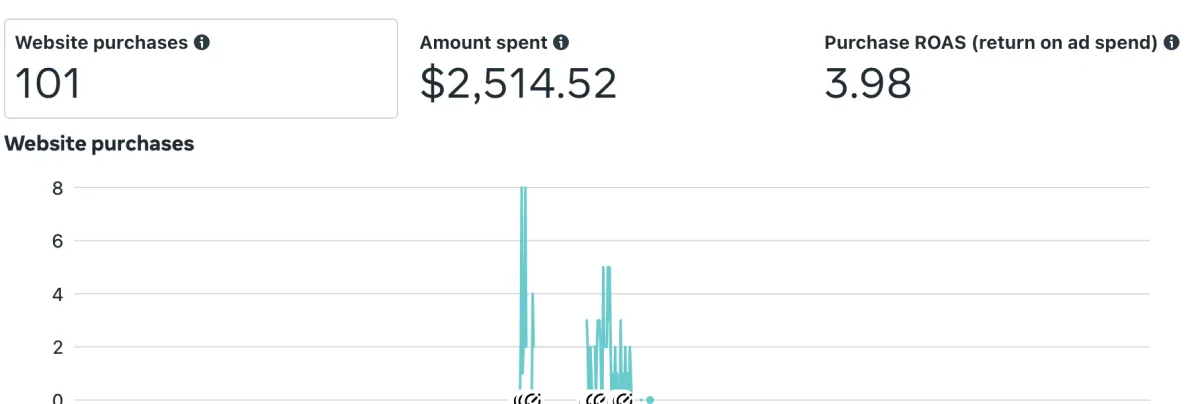The image size is (1200, 404).
Task: Click the y-axis label 6
Action: click(x=58, y=240)
